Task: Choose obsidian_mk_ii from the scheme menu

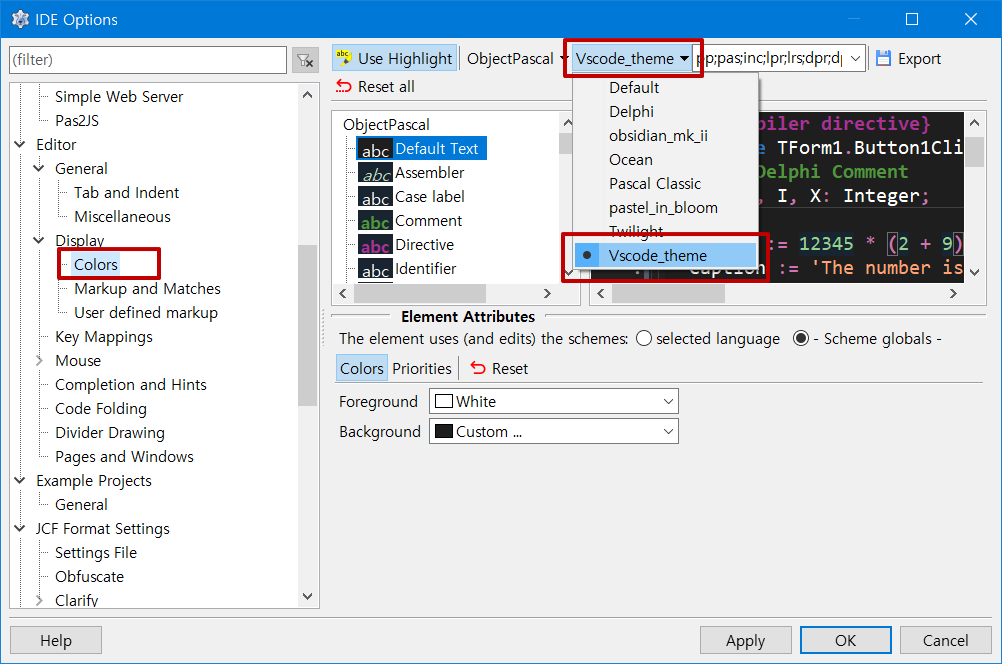Action: coord(665,135)
